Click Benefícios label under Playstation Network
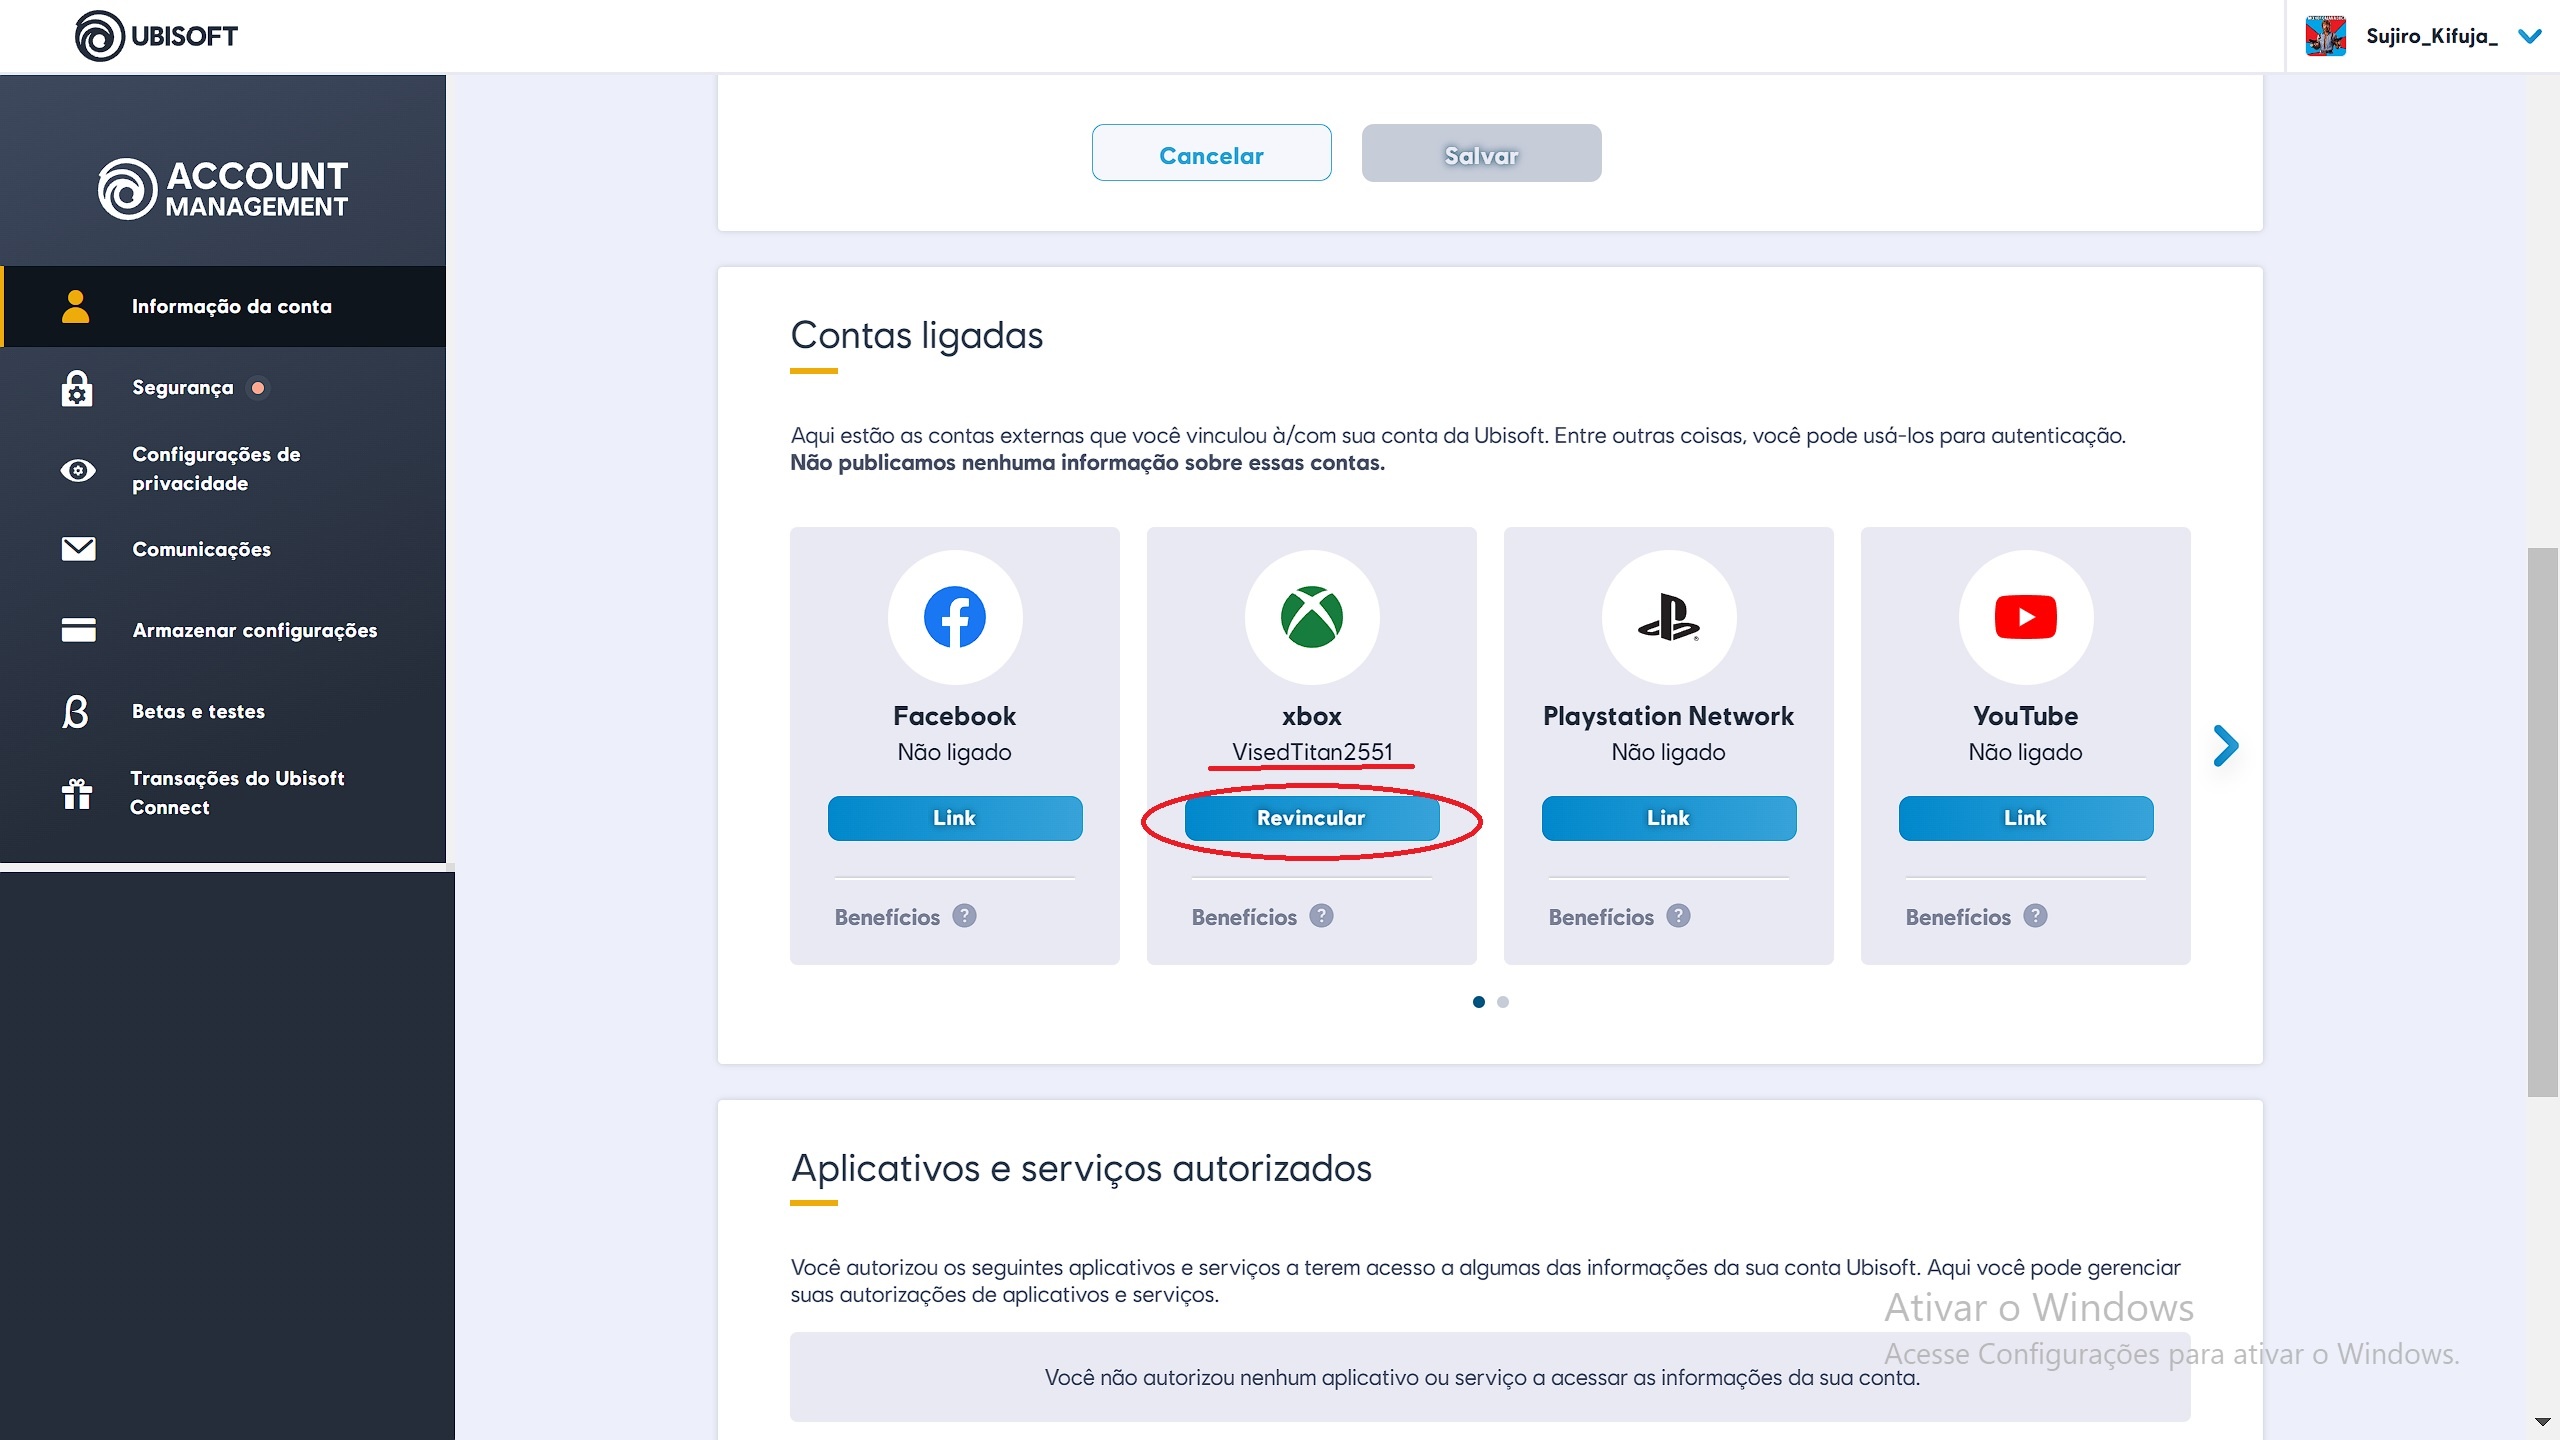Image resolution: width=2560 pixels, height=1440 pixels. coord(1601,917)
